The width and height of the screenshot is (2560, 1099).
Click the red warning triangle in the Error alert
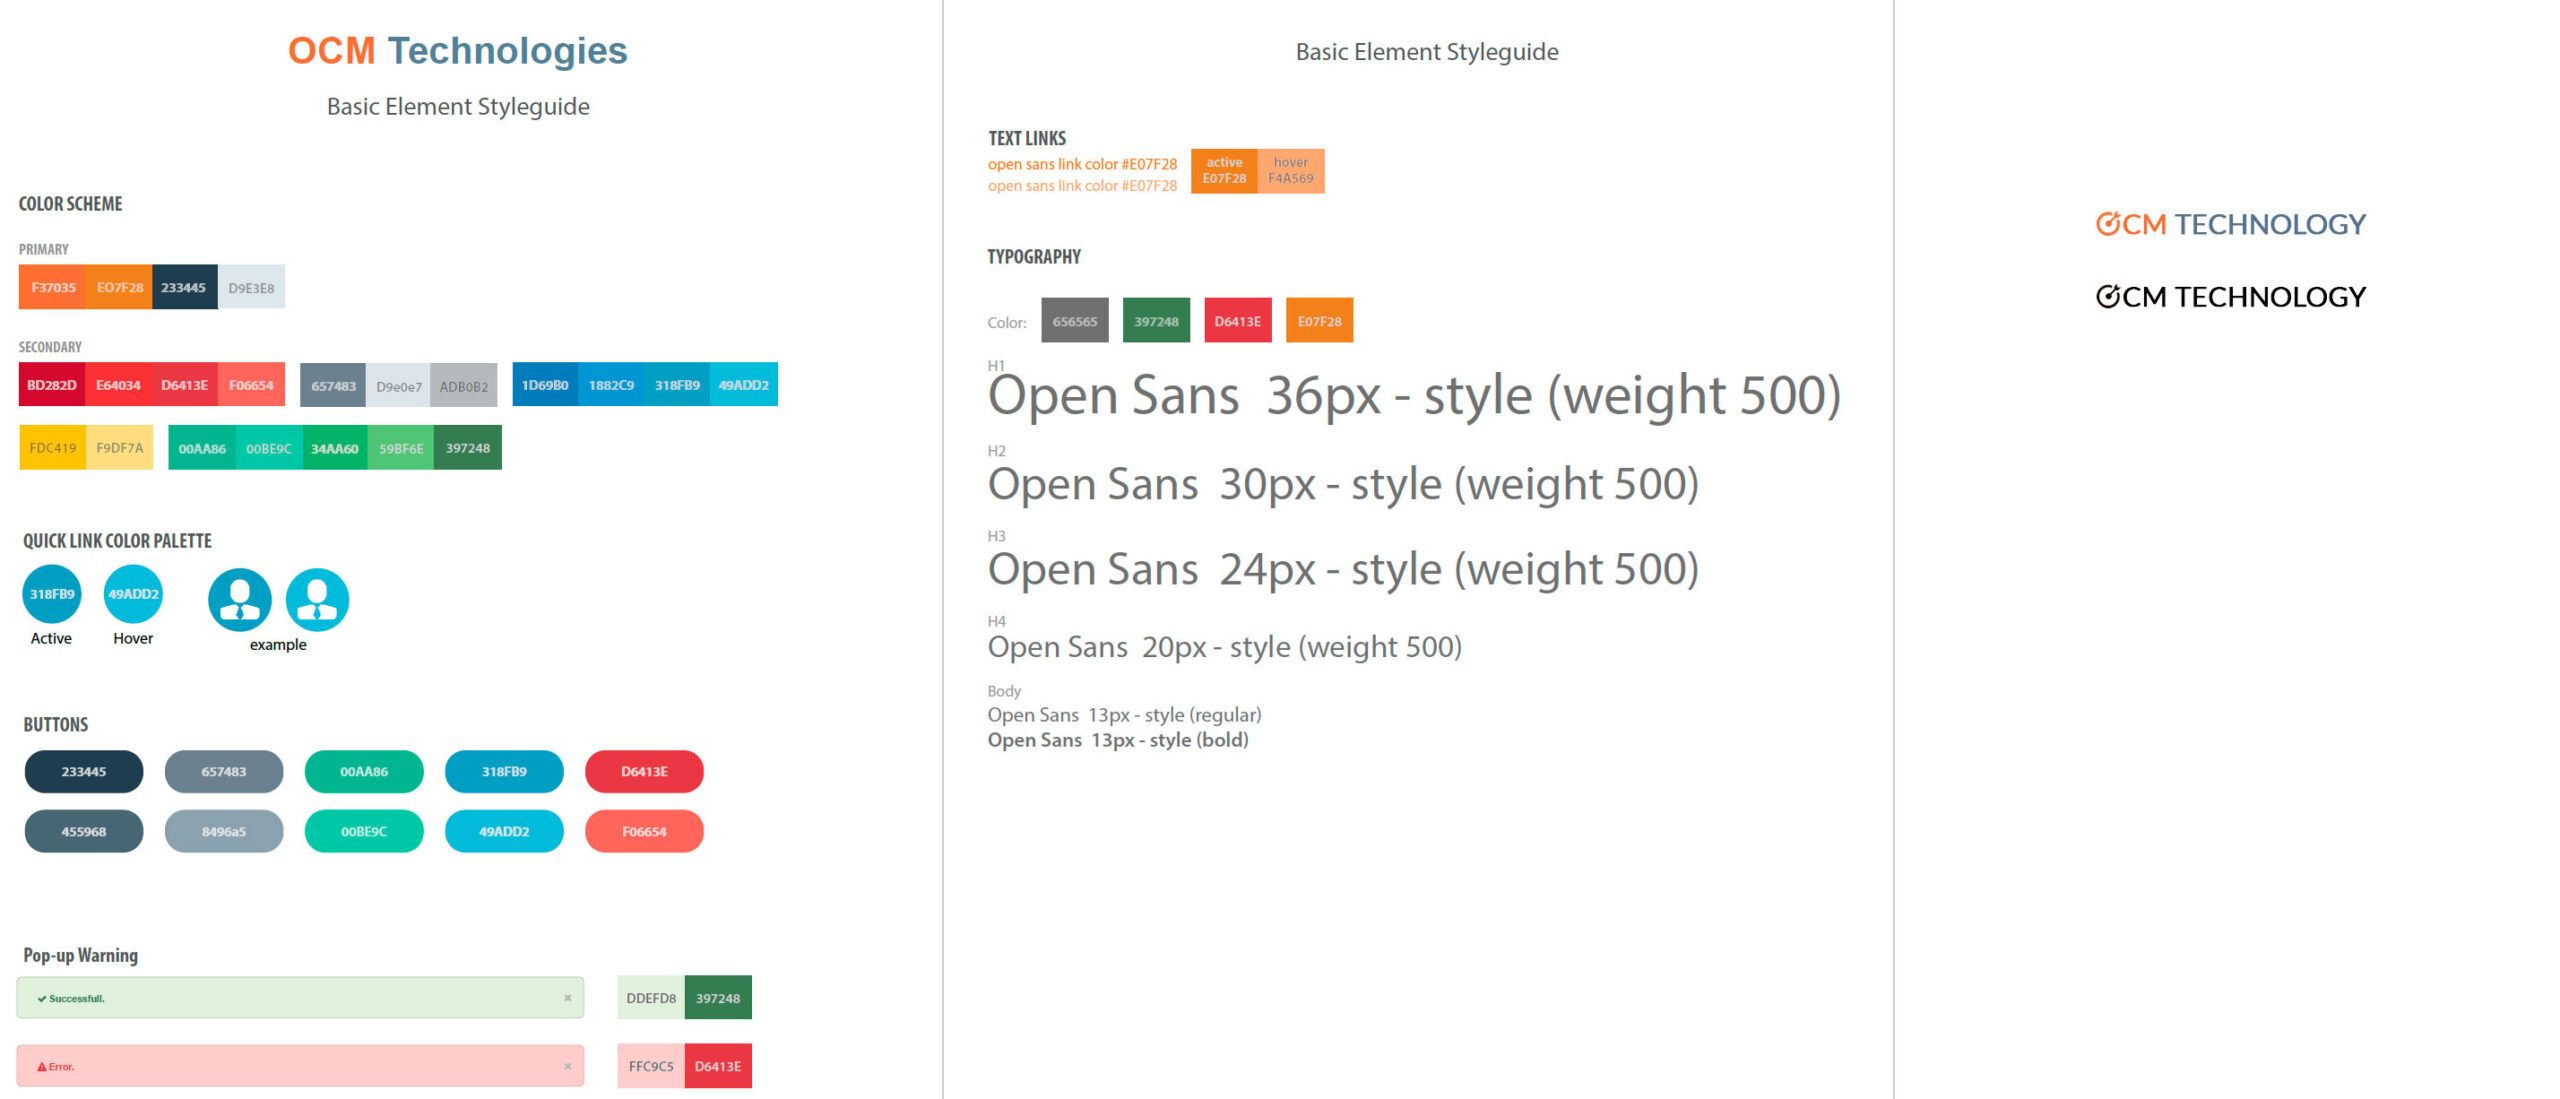point(41,1066)
